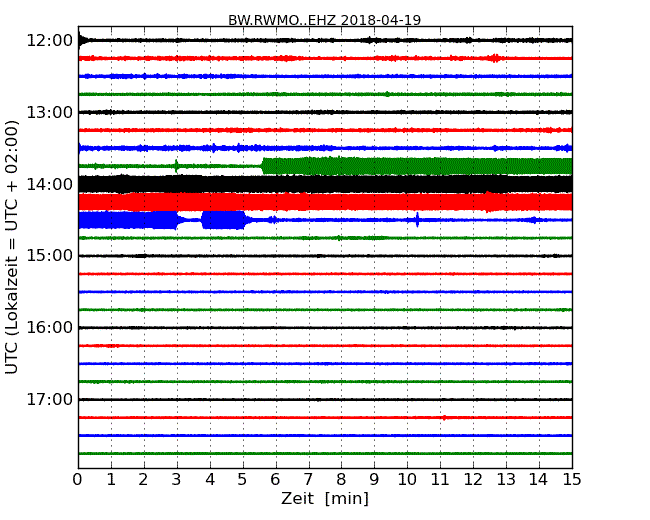Select the 12:00 time label
Screen dimensions: 650x520
click(x=50, y=41)
